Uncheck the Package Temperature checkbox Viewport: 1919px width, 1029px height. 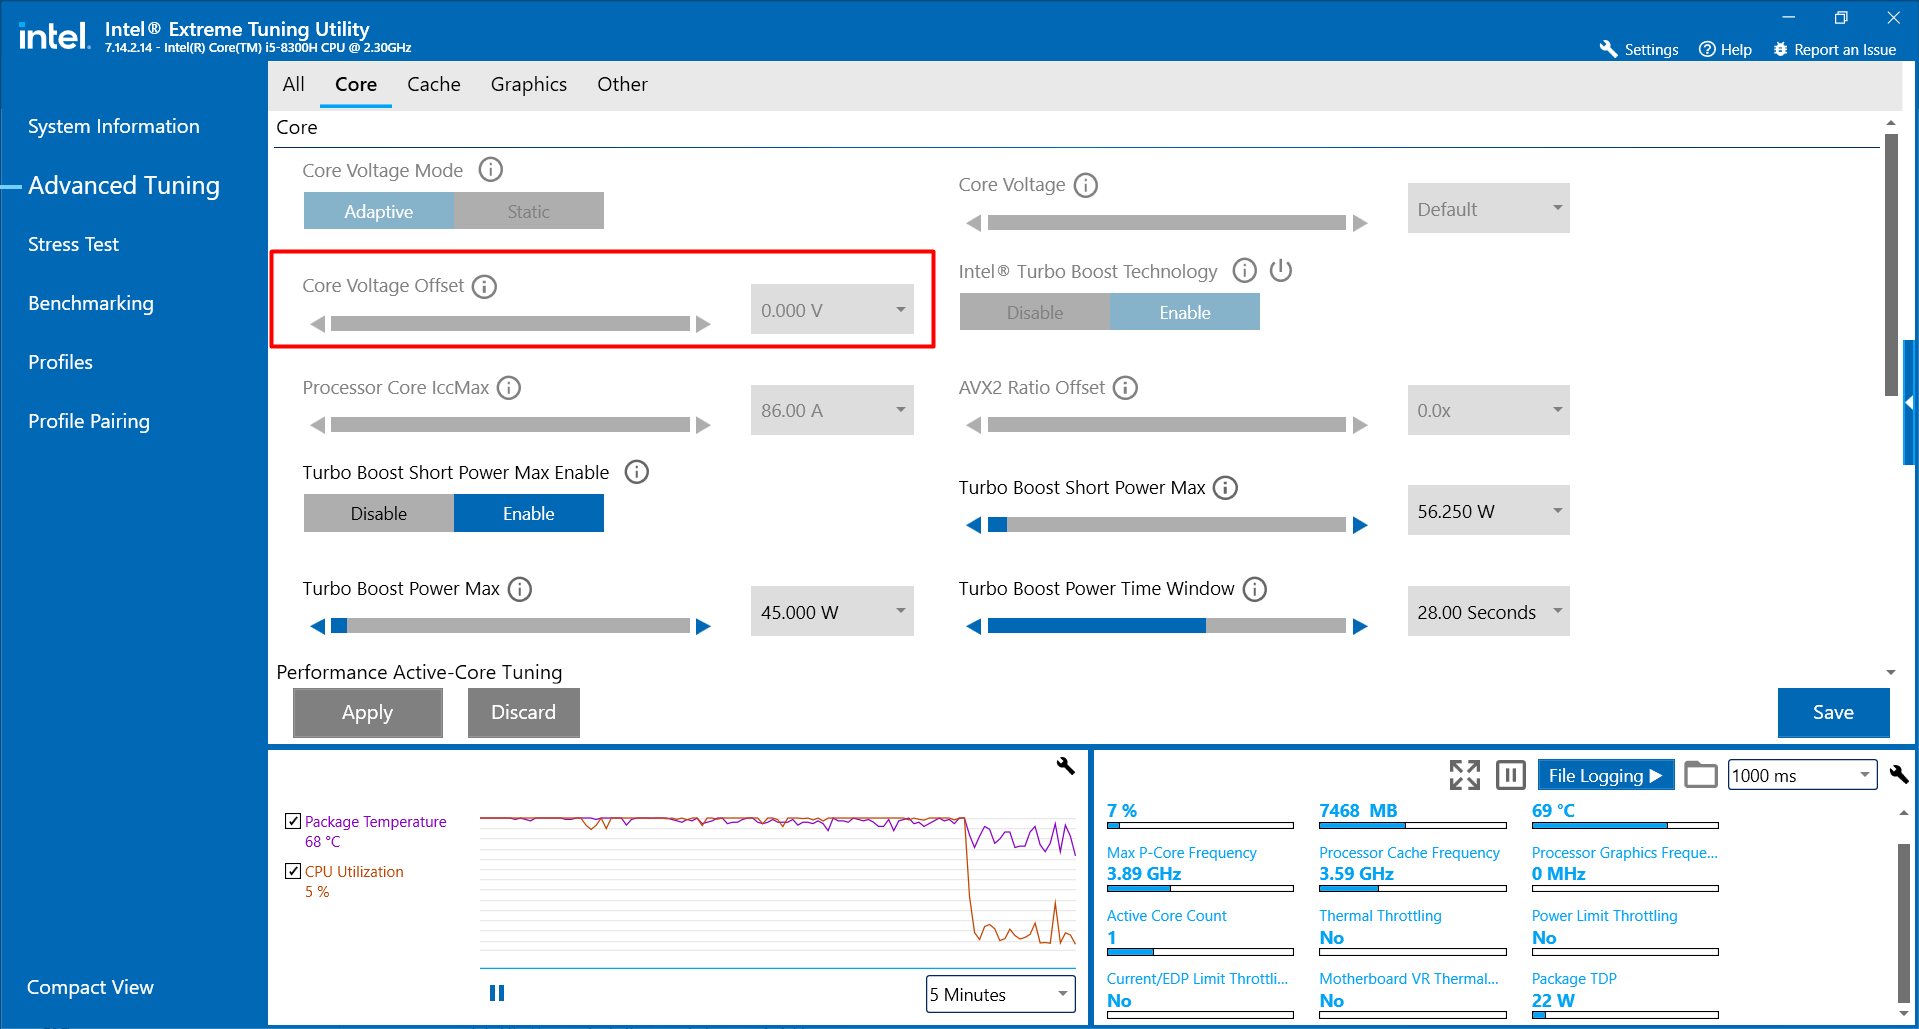click(x=293, y=821)
